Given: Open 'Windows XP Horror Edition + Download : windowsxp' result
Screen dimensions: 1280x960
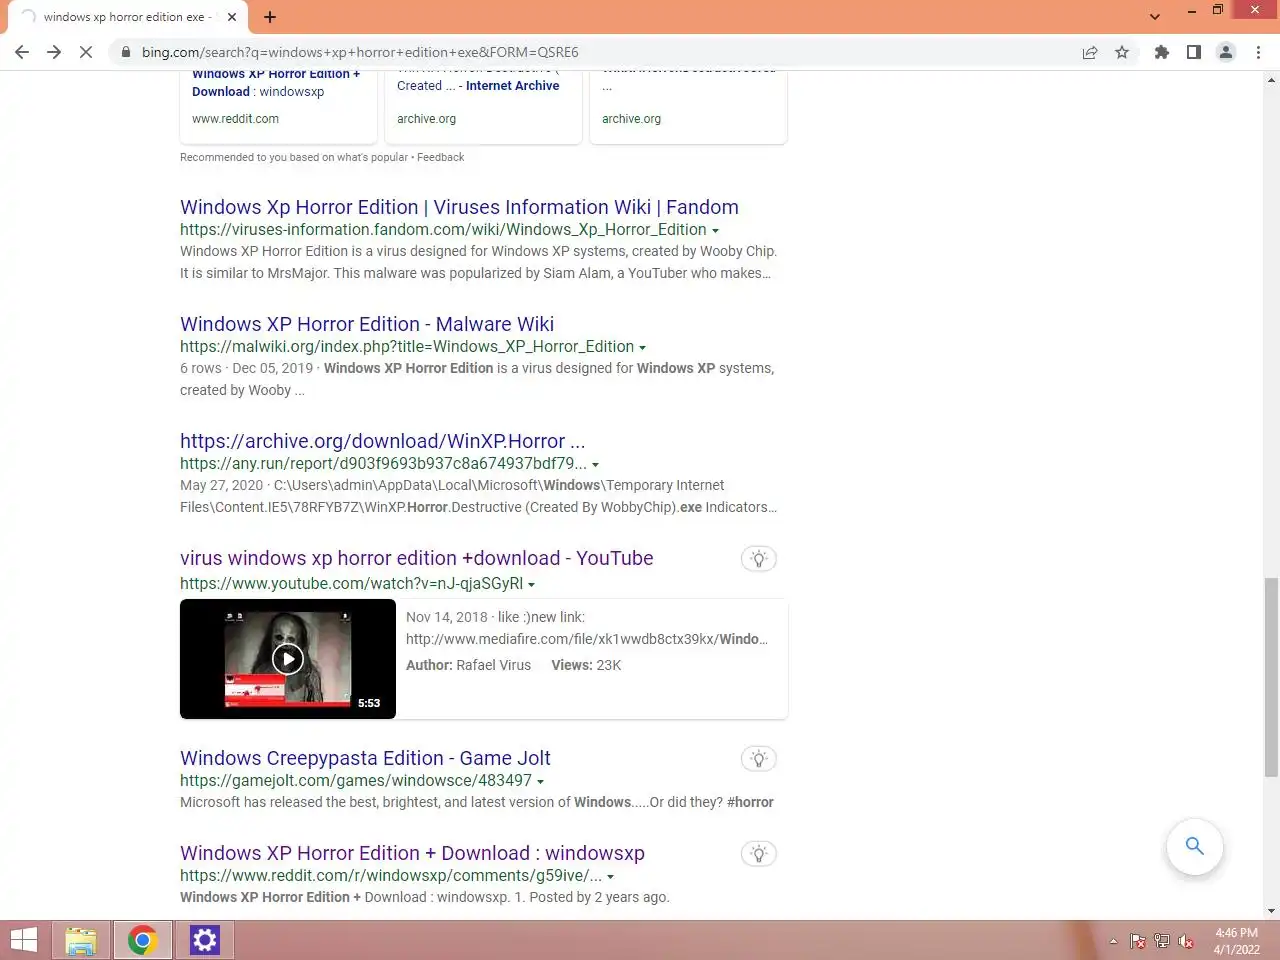Looking at the screenshot, I should coord(412,853).
